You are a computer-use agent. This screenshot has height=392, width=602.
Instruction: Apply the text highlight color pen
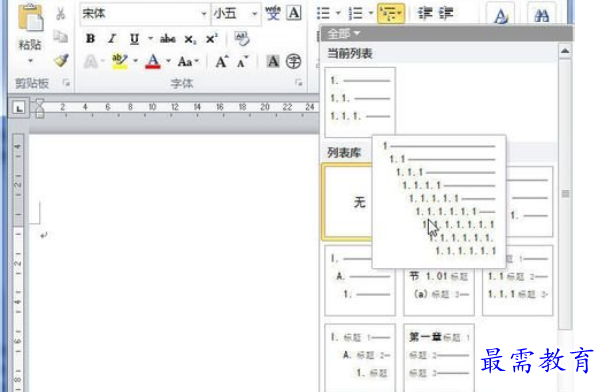(x=119, y=61)
